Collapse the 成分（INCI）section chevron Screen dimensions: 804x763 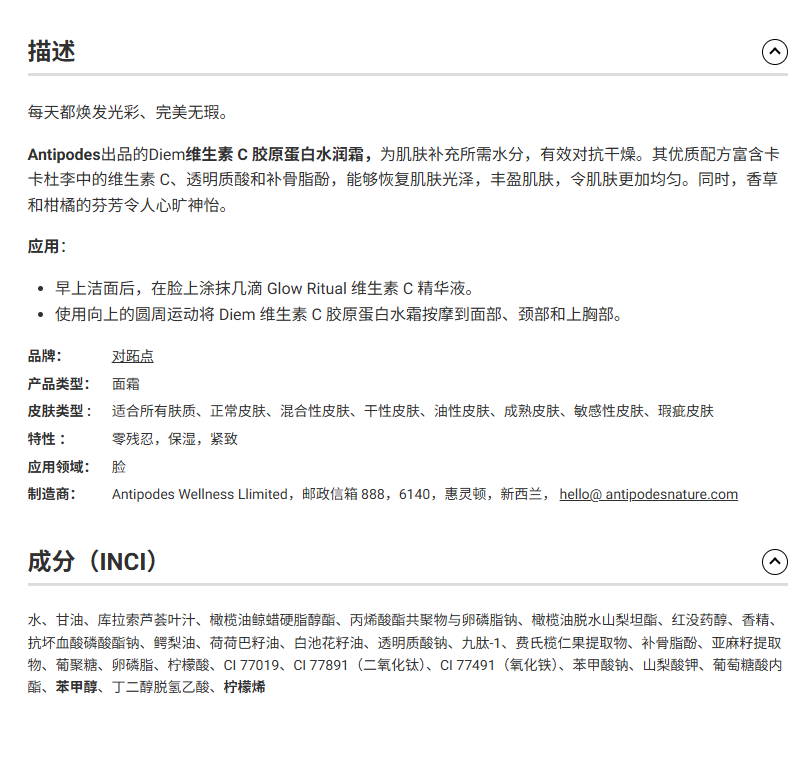point(774,562)
